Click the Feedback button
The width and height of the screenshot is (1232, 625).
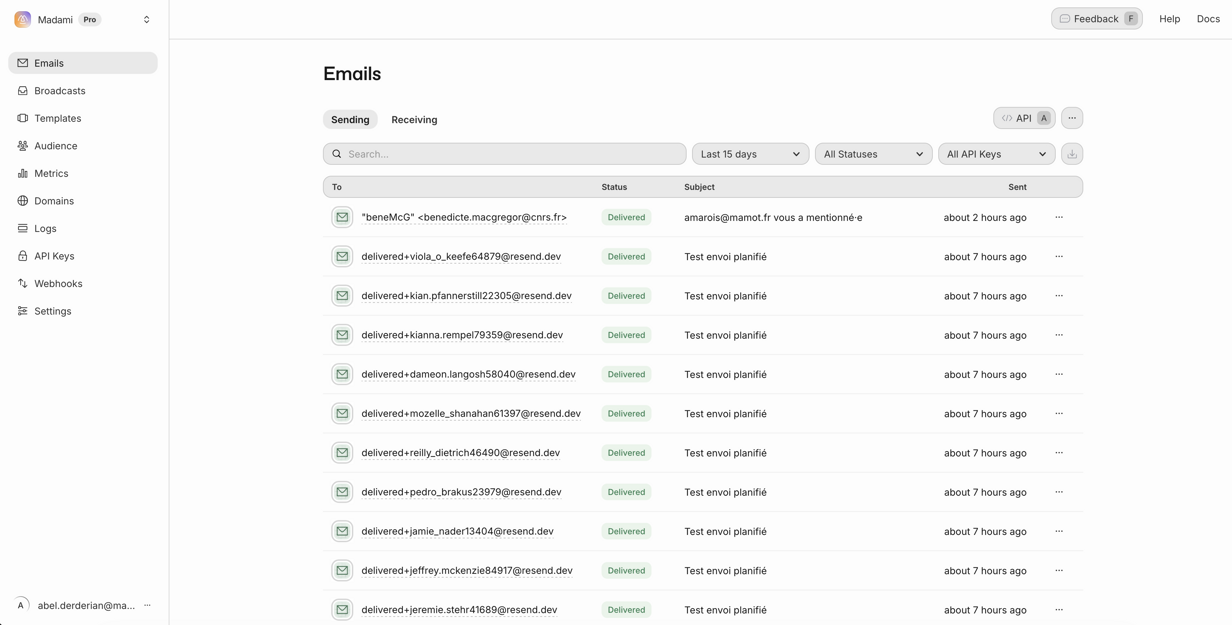click(1096, 19)
